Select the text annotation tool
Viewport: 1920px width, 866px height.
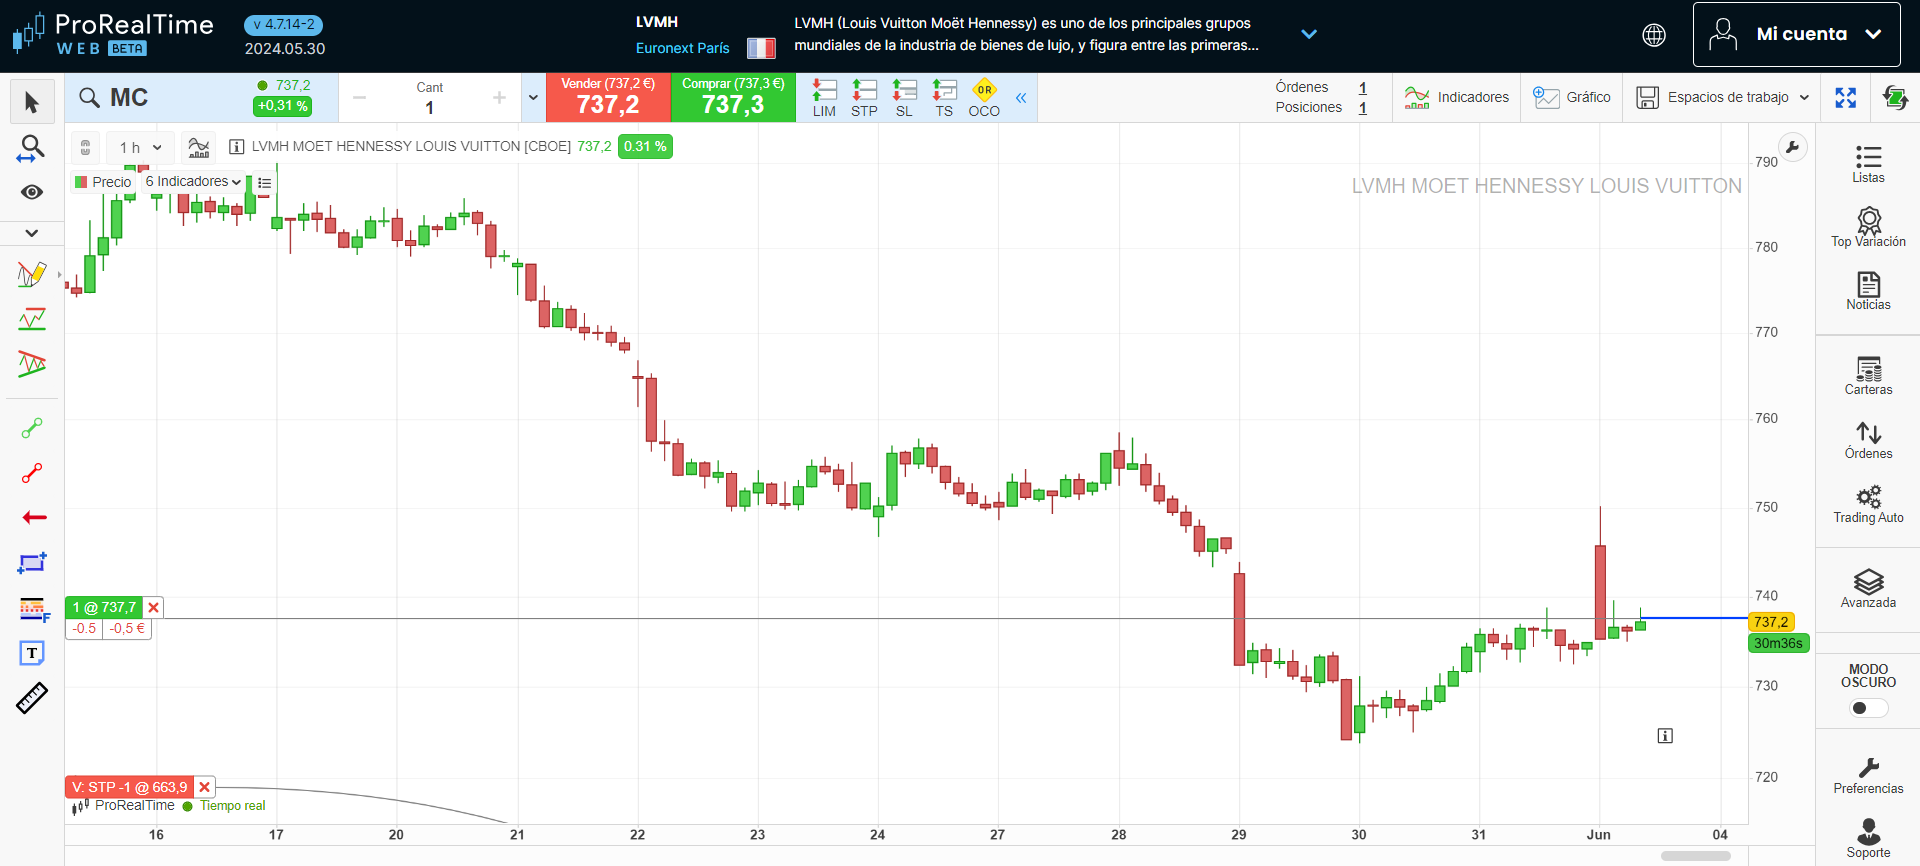32,653
